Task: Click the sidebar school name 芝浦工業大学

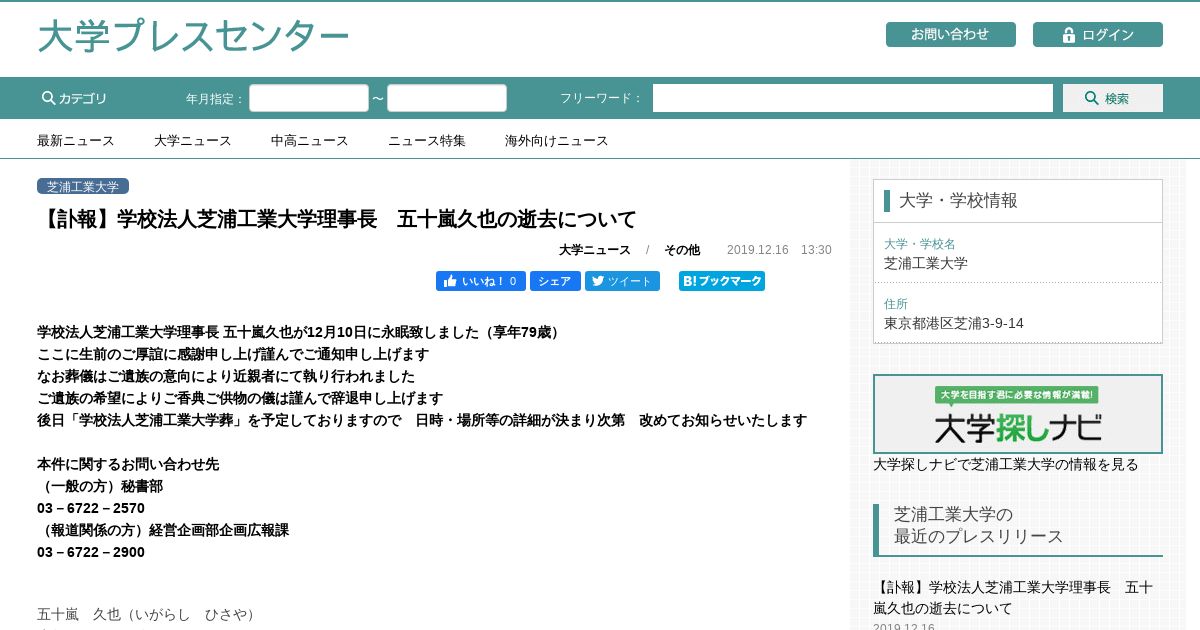Action: 926,263
